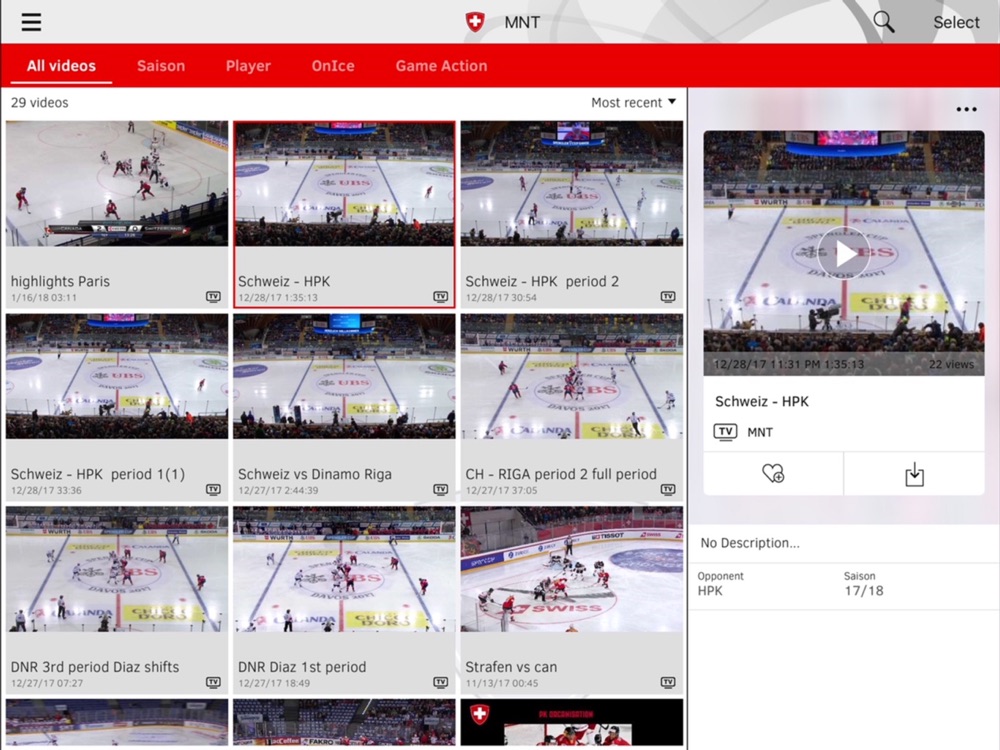Tap the 22 views label on preview
This screenshot has width=1000, height=750.
(951, 364)
